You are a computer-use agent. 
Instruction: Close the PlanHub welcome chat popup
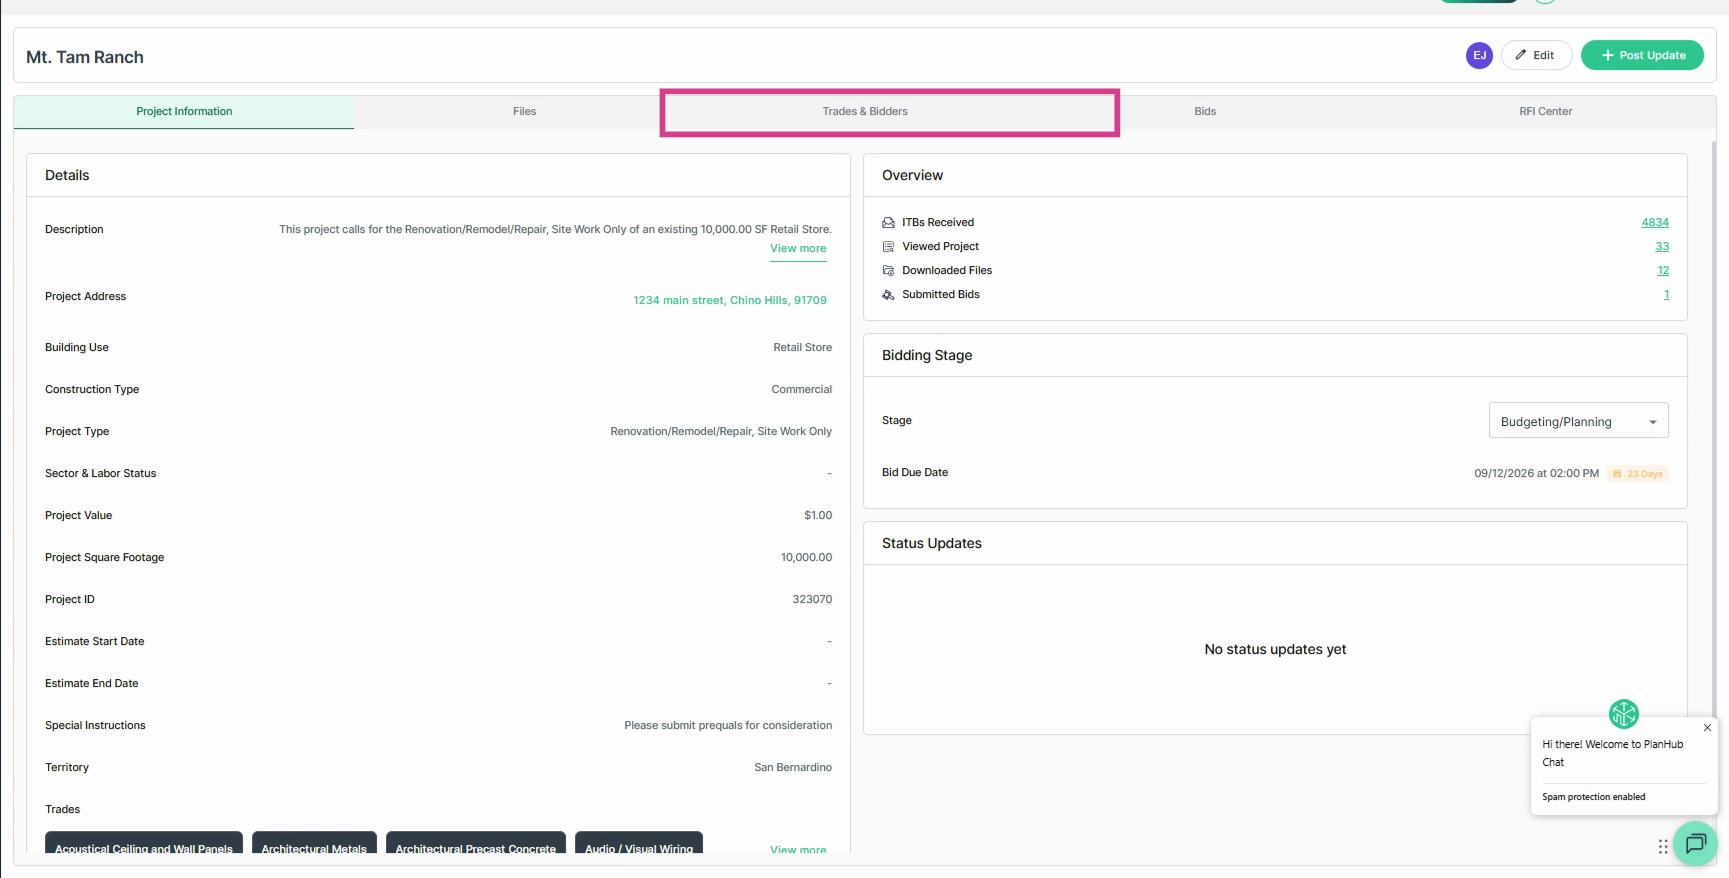pos(1707,728)
